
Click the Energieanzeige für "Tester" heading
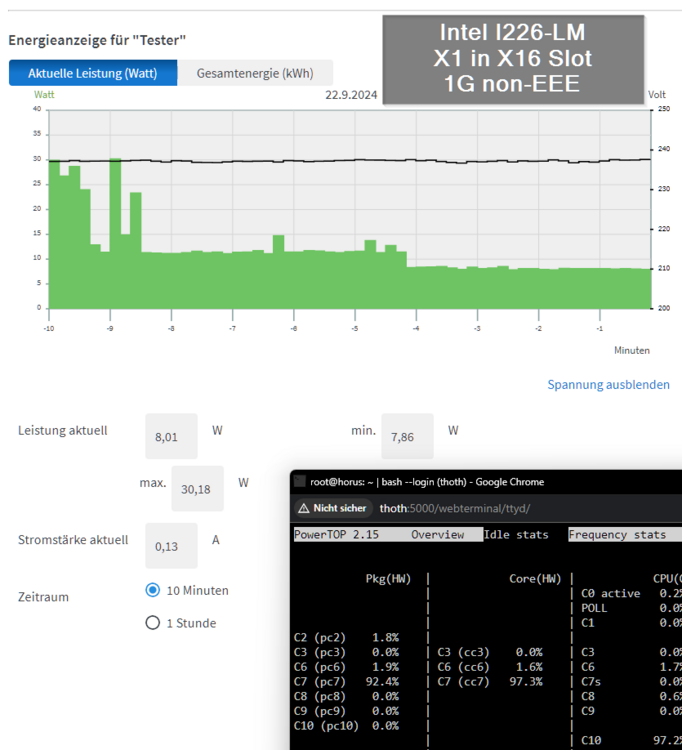[97, 40]
